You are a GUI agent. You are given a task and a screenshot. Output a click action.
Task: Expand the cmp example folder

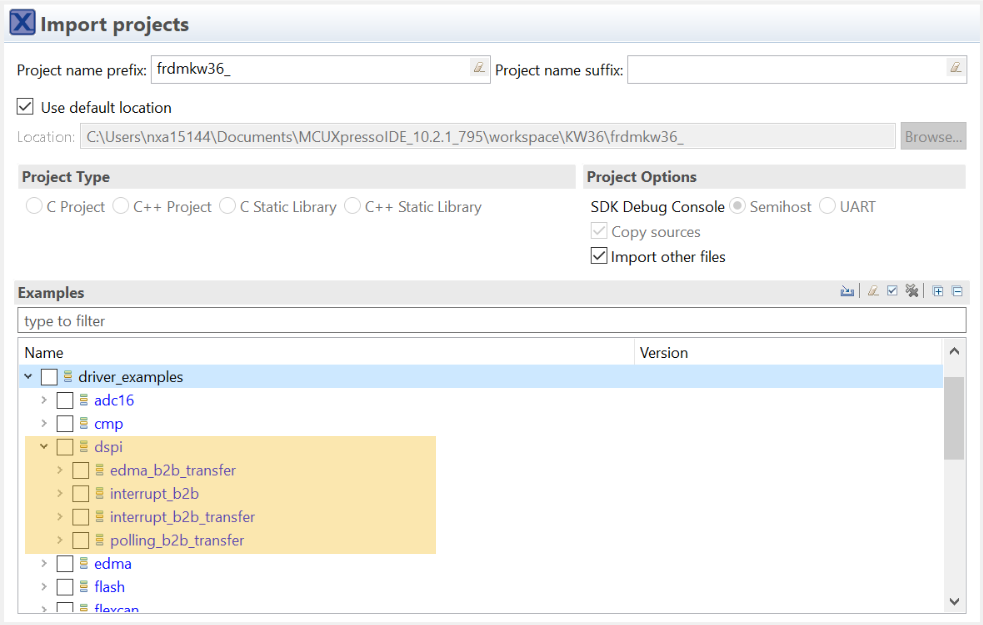click(44, 424)
